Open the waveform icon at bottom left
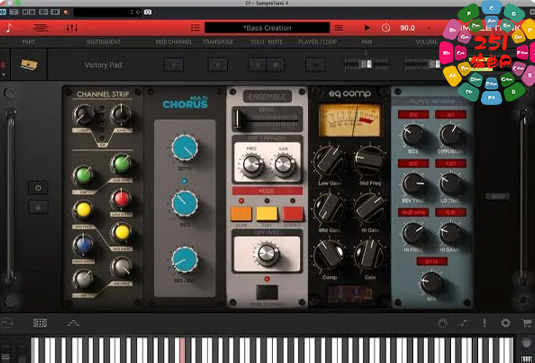 (x=6, y=323)
